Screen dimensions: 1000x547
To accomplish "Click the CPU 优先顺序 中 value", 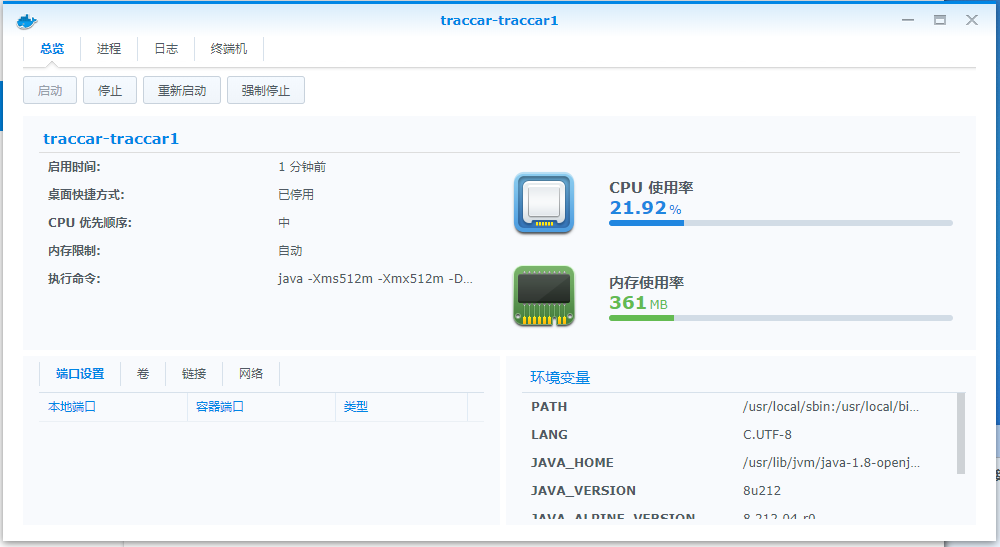I will (x=284, y=222).
